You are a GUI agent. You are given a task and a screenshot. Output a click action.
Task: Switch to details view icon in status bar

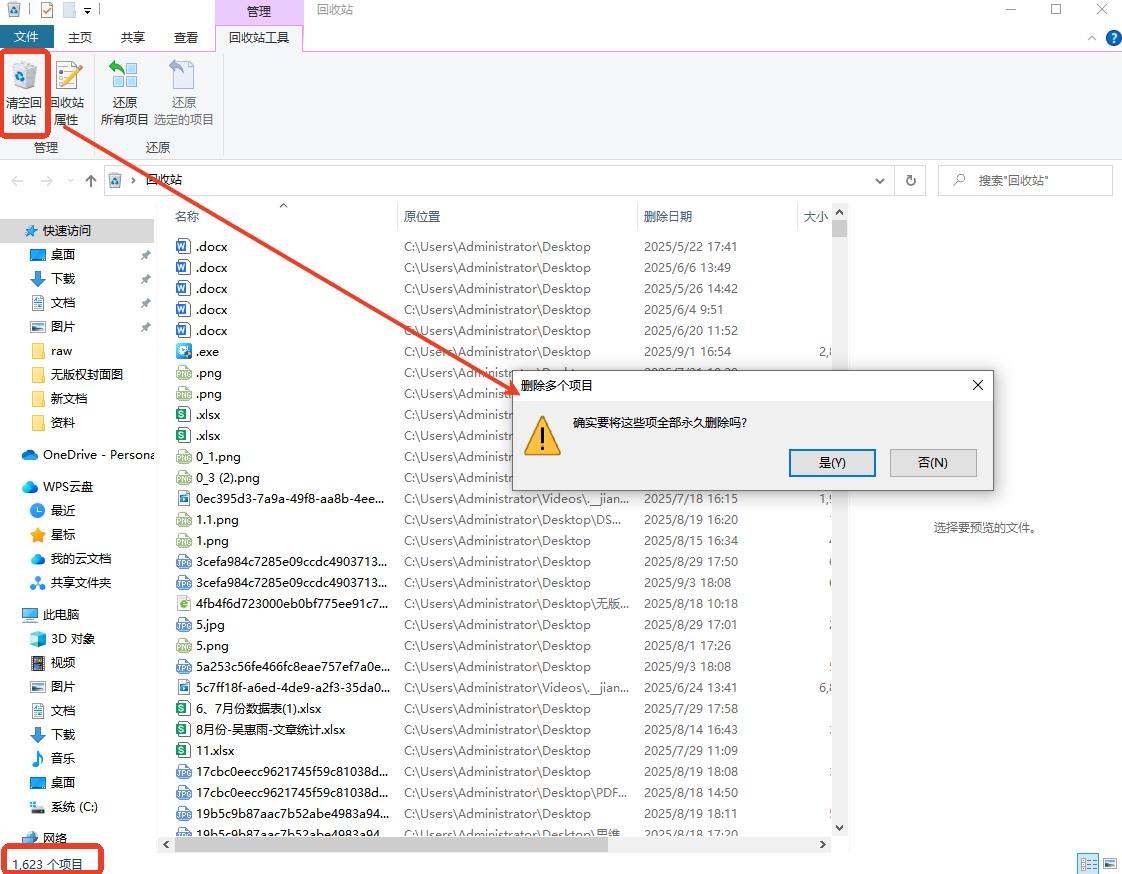[1088, 864]
